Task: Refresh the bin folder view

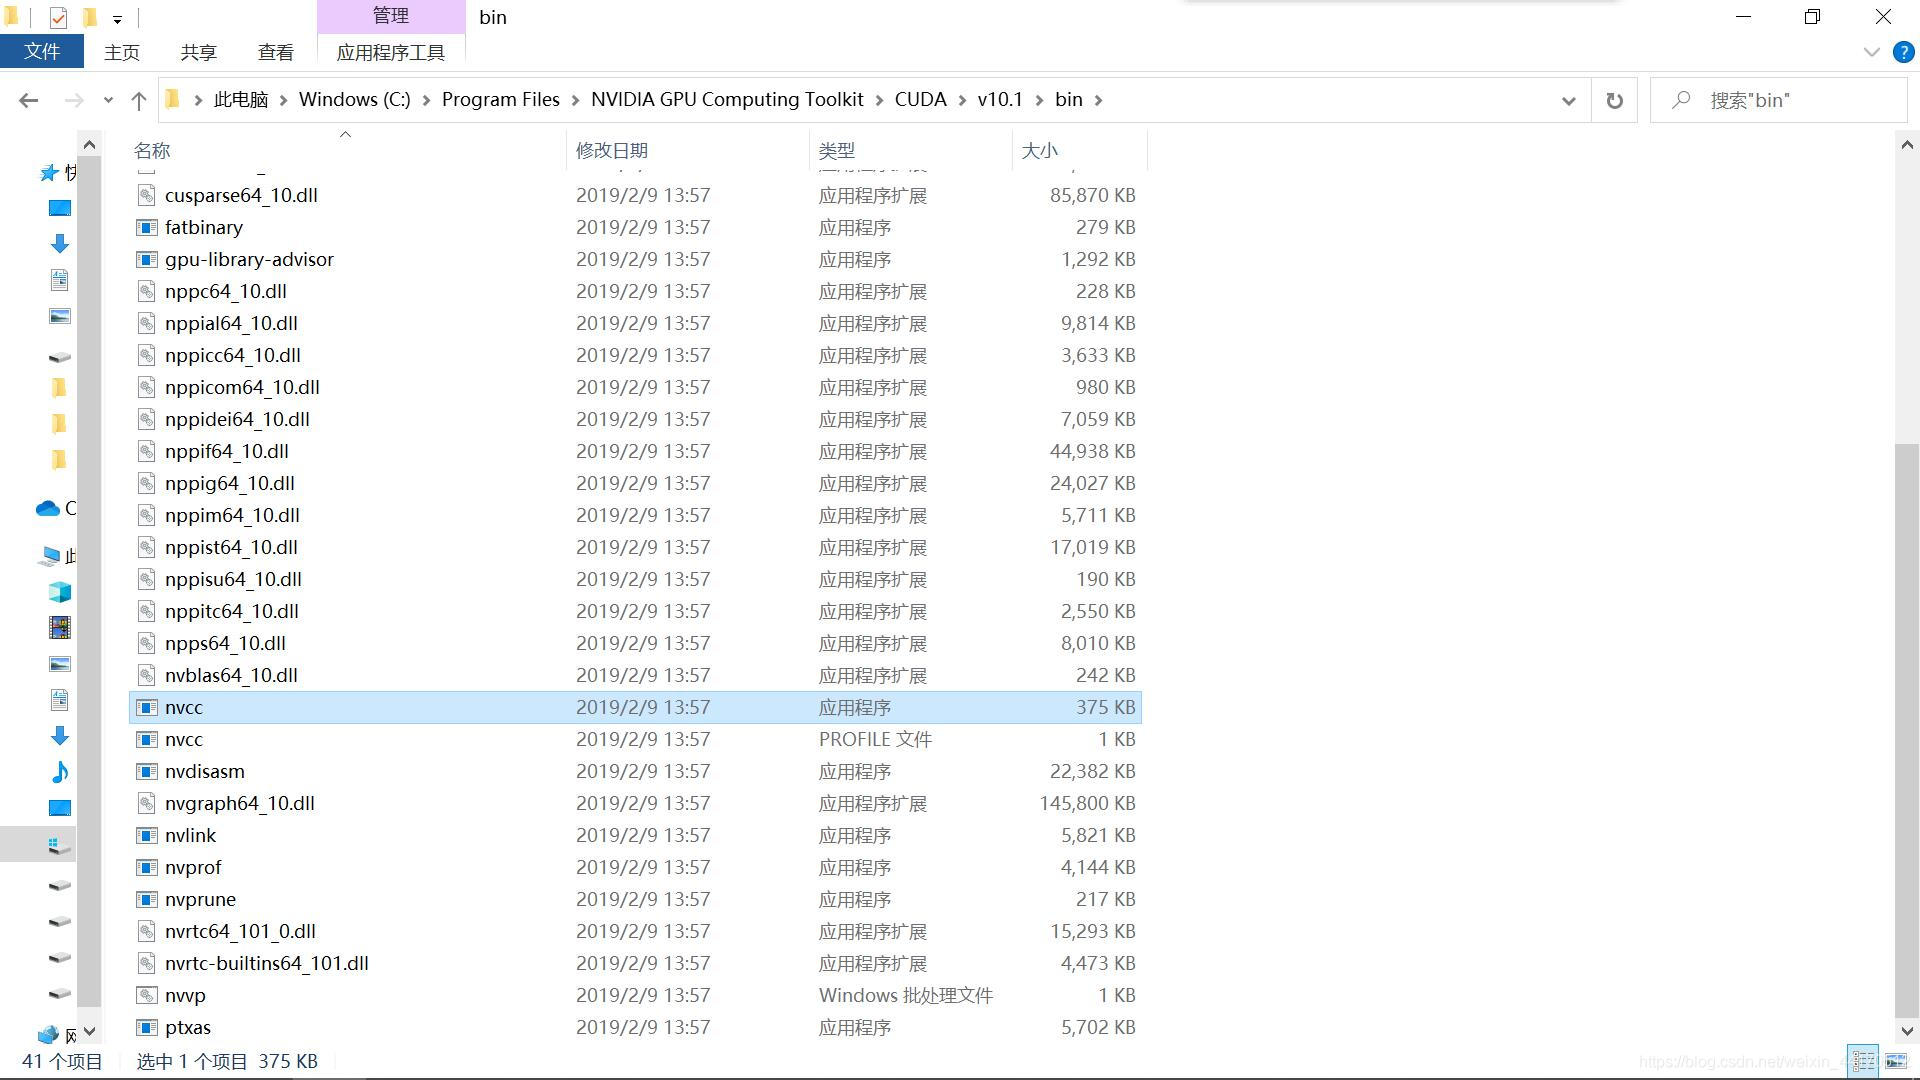Action: tap(1614, 100)
